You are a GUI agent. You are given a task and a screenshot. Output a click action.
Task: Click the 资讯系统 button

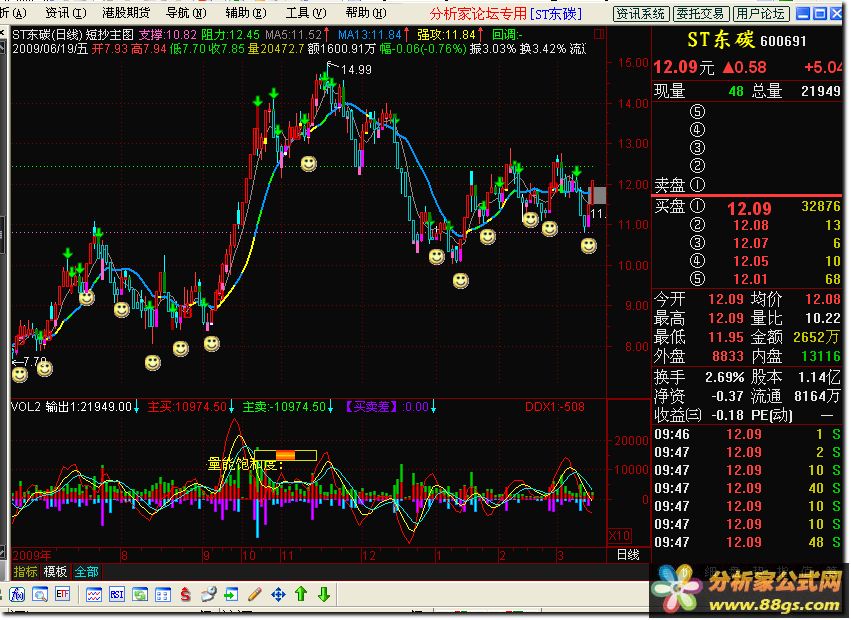click(641, 14)
